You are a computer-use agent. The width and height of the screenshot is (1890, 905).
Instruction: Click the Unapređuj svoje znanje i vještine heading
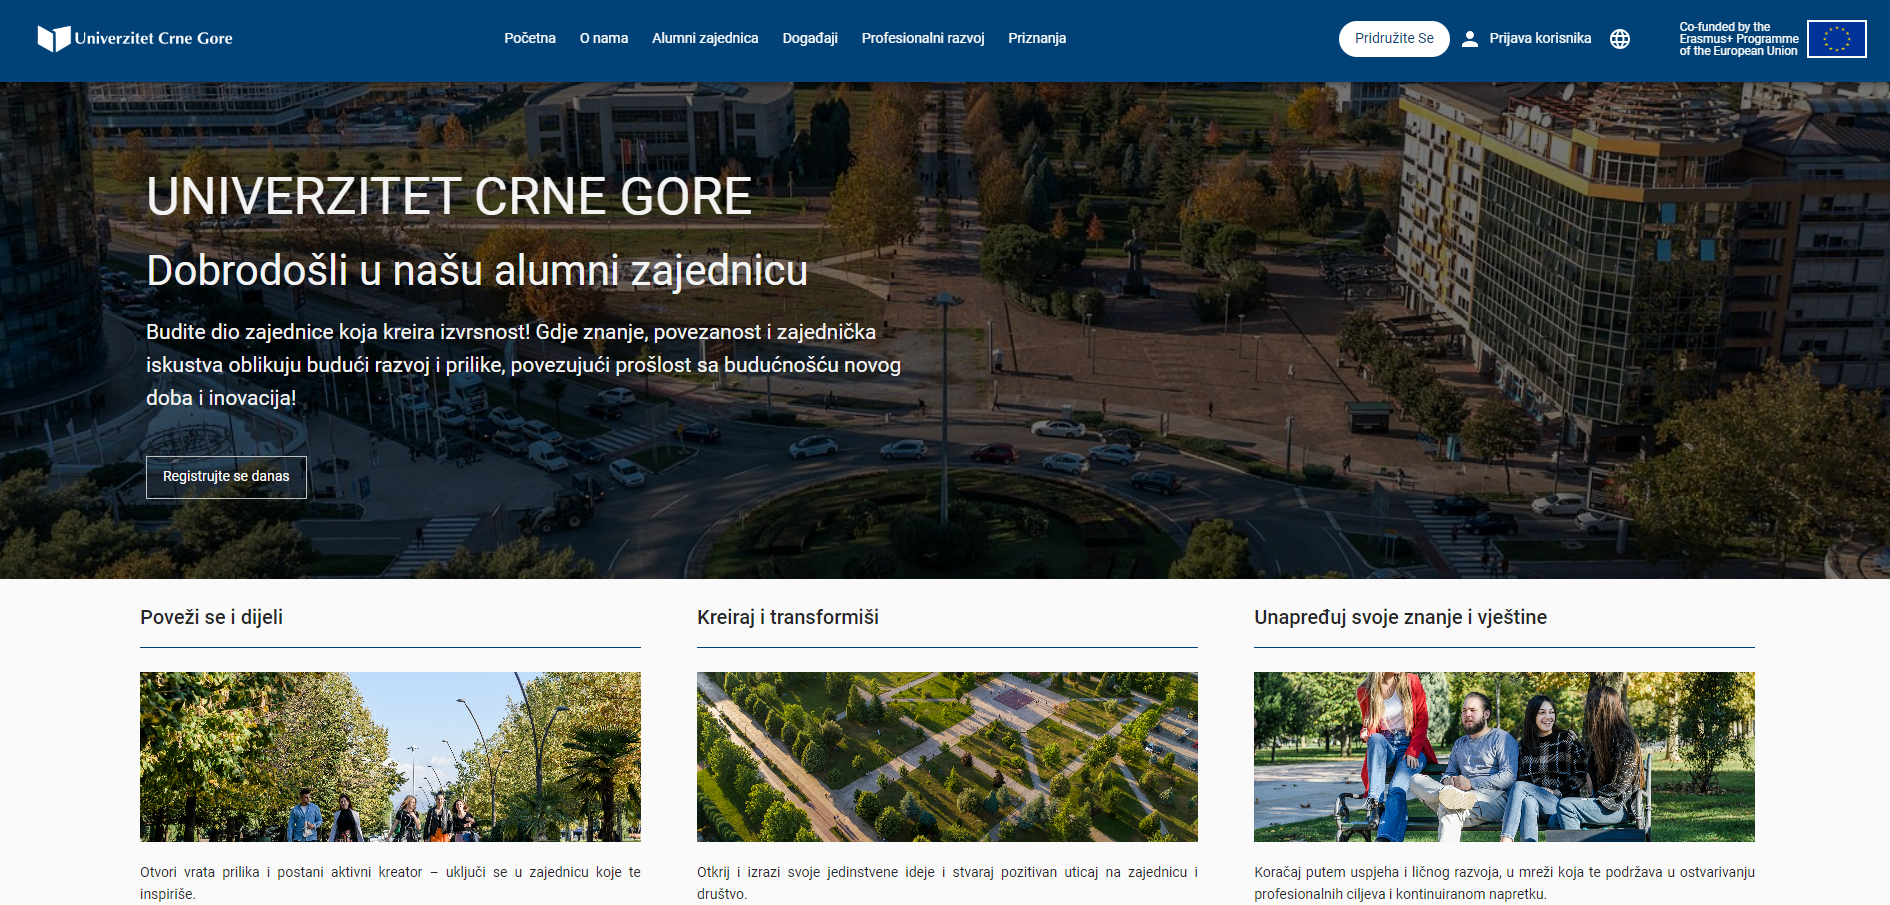point(1400,617)
